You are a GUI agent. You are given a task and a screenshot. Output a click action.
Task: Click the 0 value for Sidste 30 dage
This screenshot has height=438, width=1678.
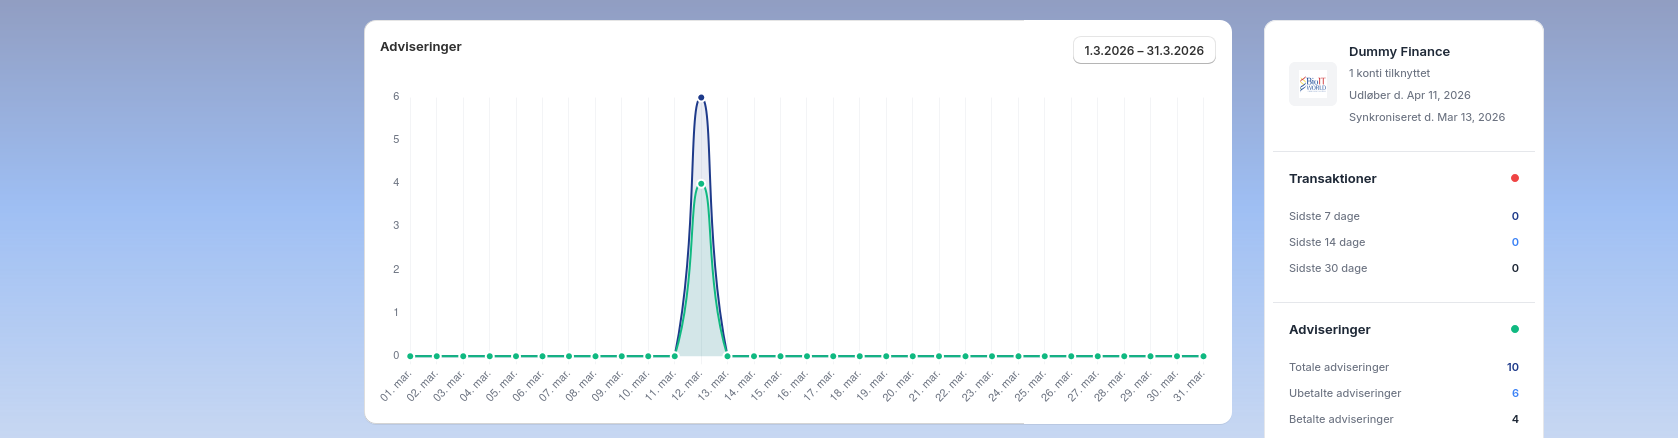click(x=1515, y=268)
